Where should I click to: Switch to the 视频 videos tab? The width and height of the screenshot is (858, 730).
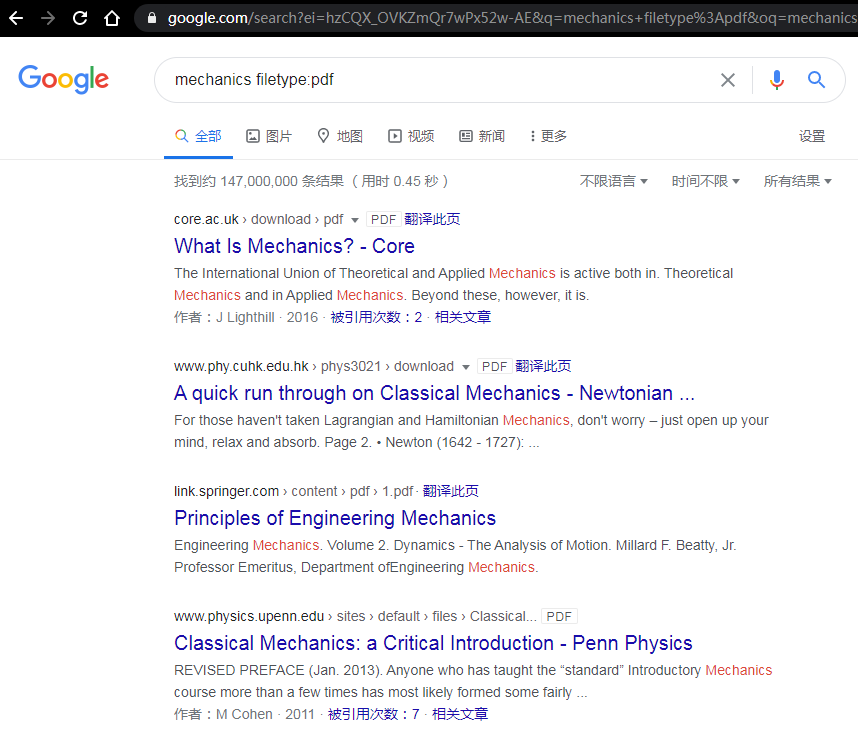pyautogui.click(x=411, y=136)
